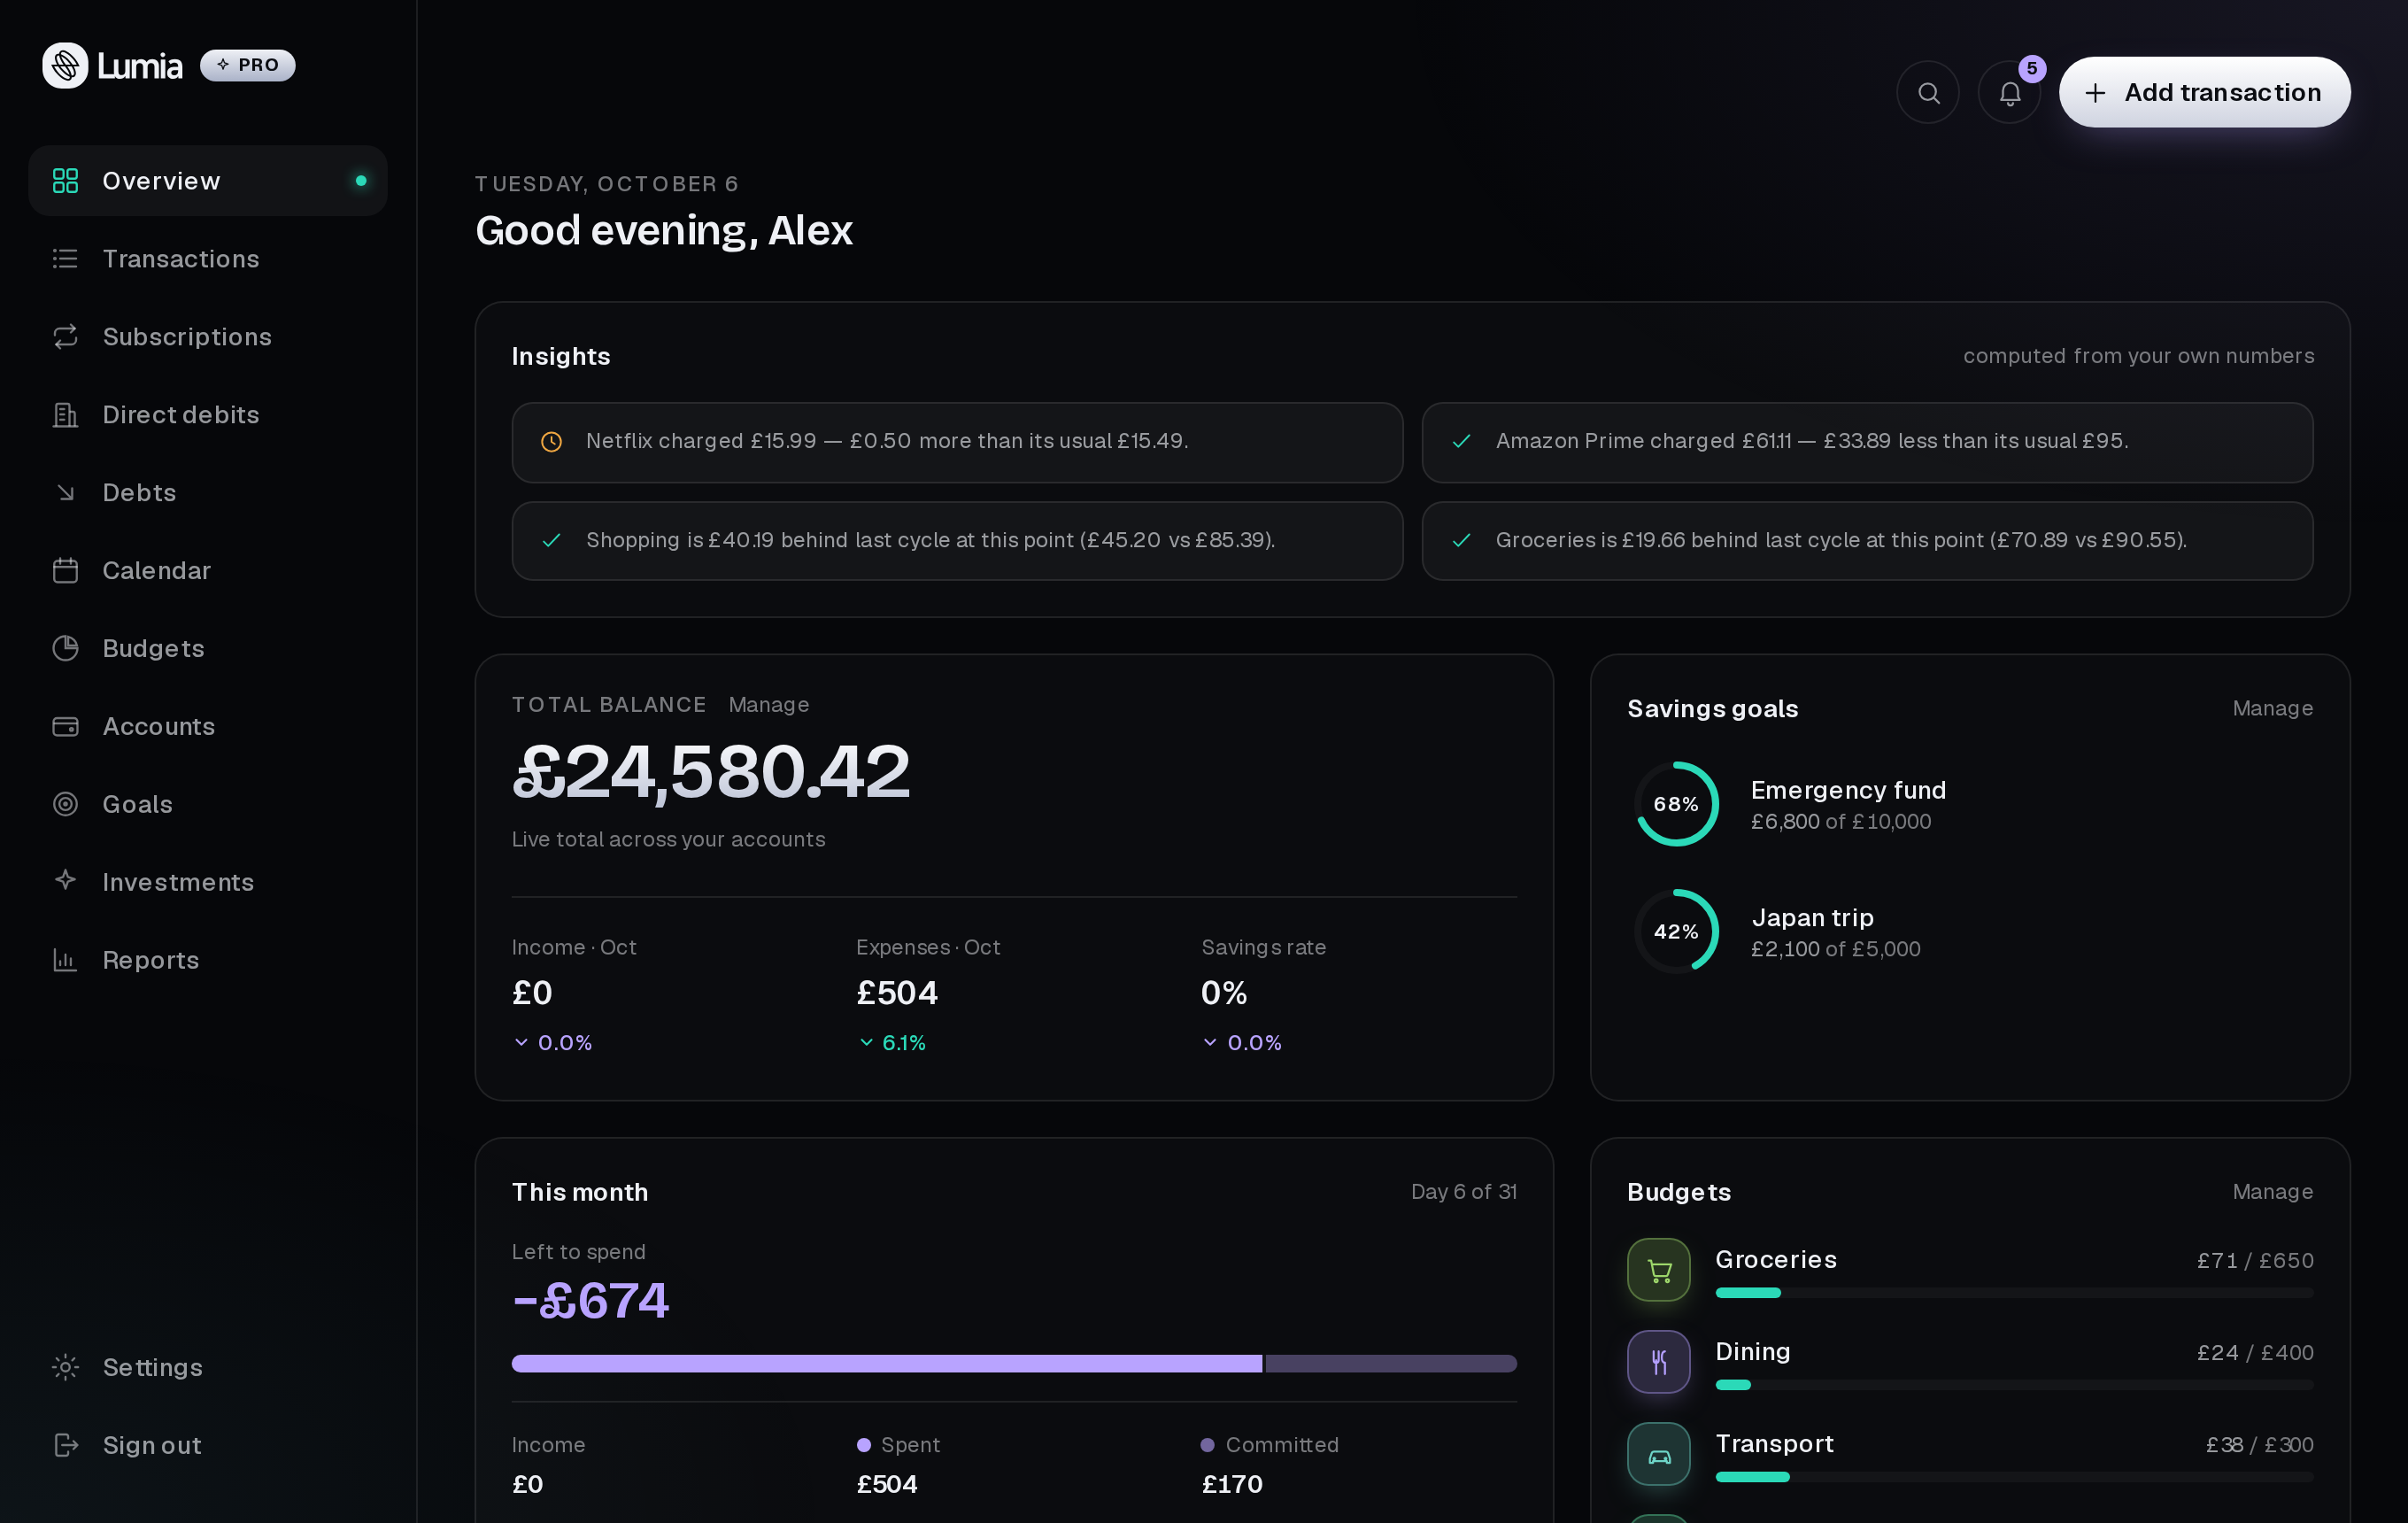The height and width of the screenshot is (1523, 2408).
Task: Click the Direct debits building icon
Action: tap(65, 415)
